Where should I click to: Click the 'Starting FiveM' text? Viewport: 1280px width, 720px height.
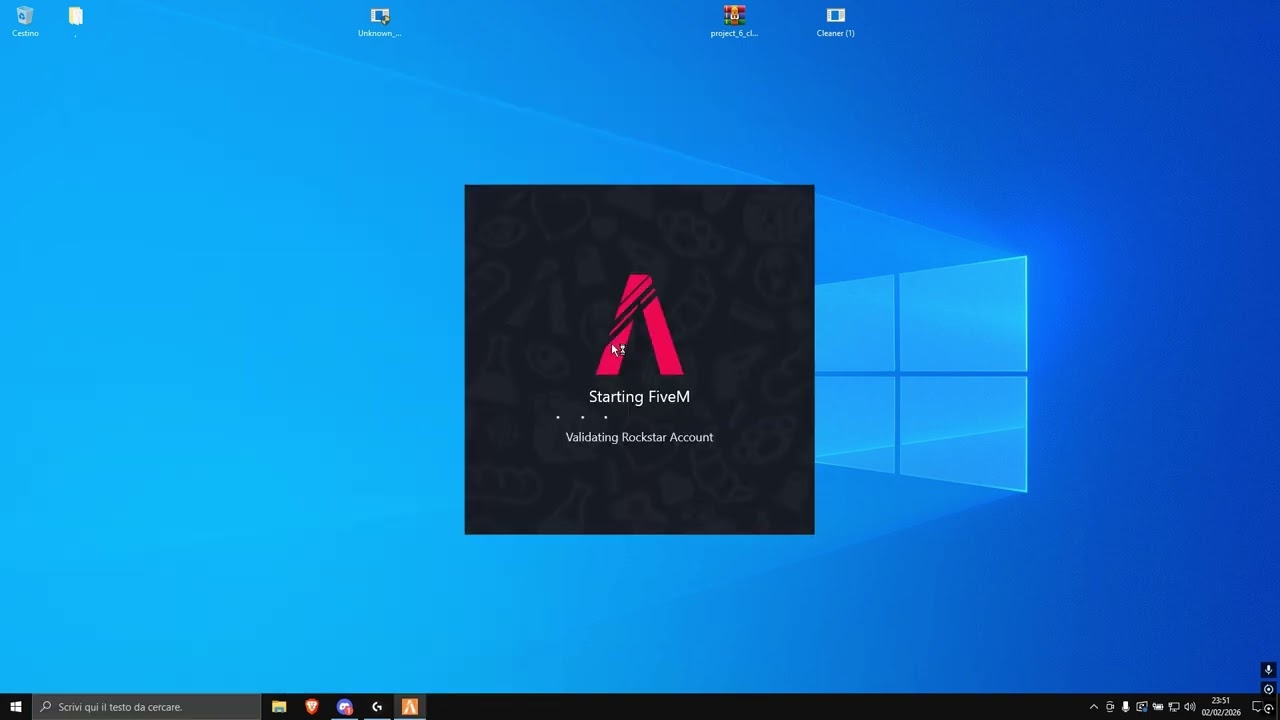(639, 397)
